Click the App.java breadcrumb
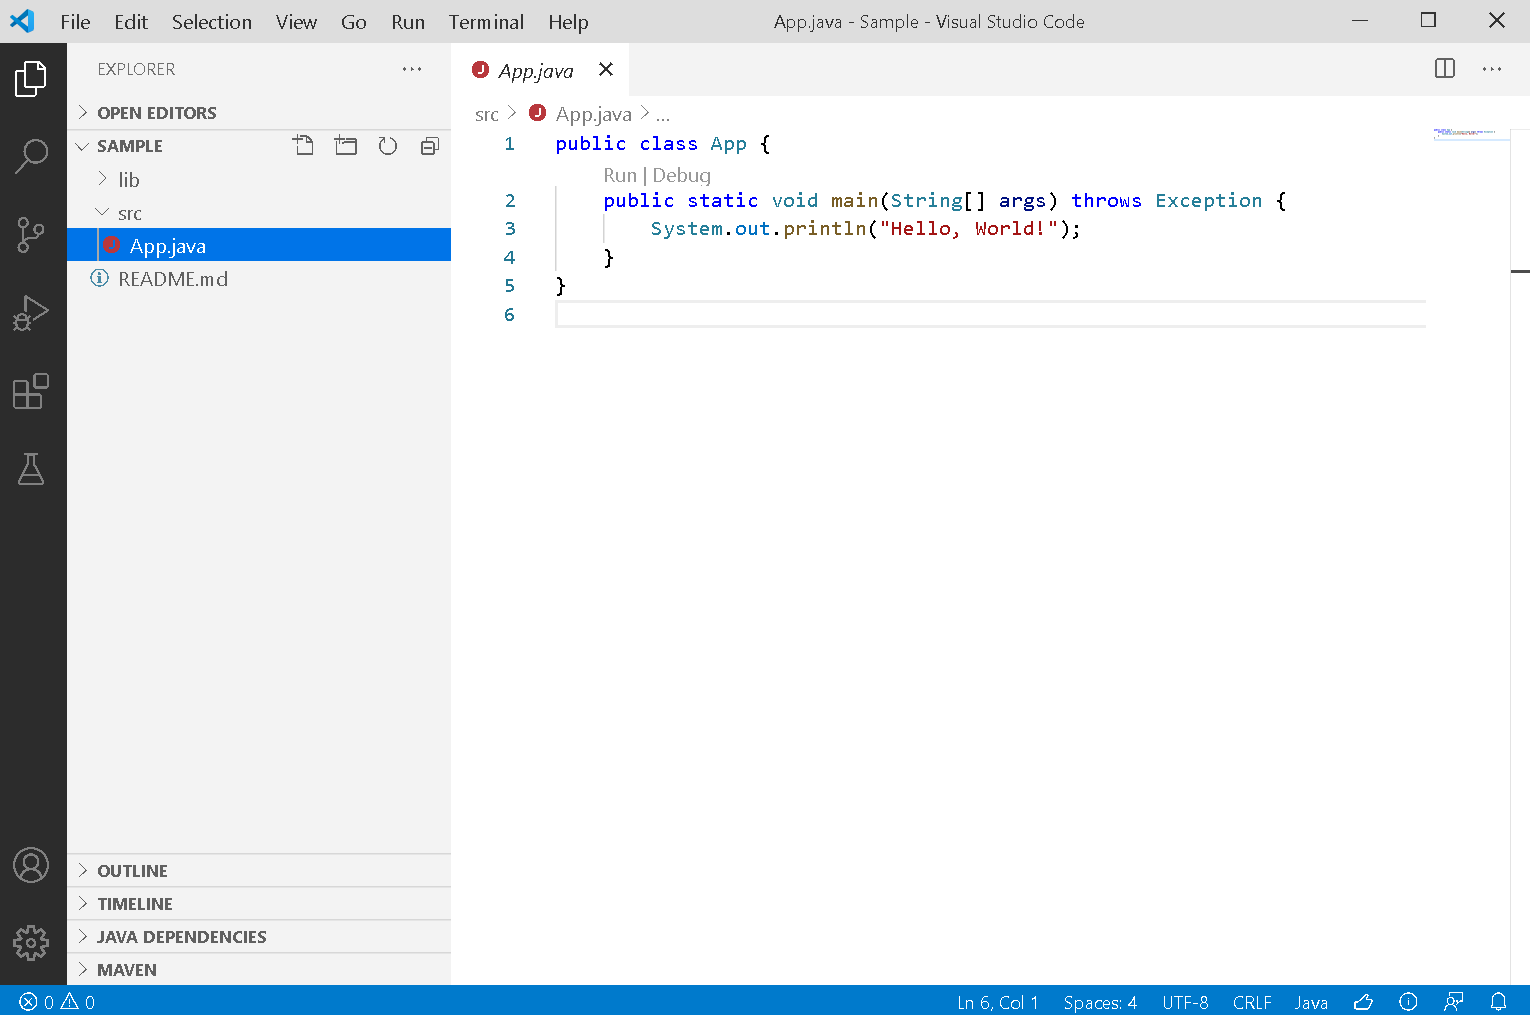The height and width of the screenshot is (1015, 1530). coord(581,114)
